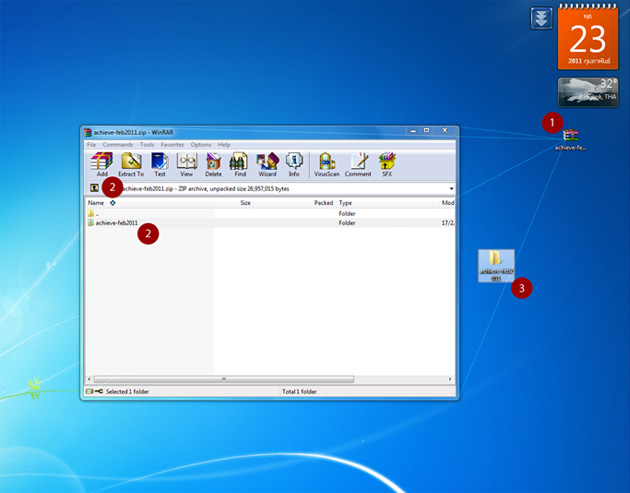The height and width of the screenshot is (493, 630).
Task: Open the weather gadget showing 32°
Action: coord(588,92)
